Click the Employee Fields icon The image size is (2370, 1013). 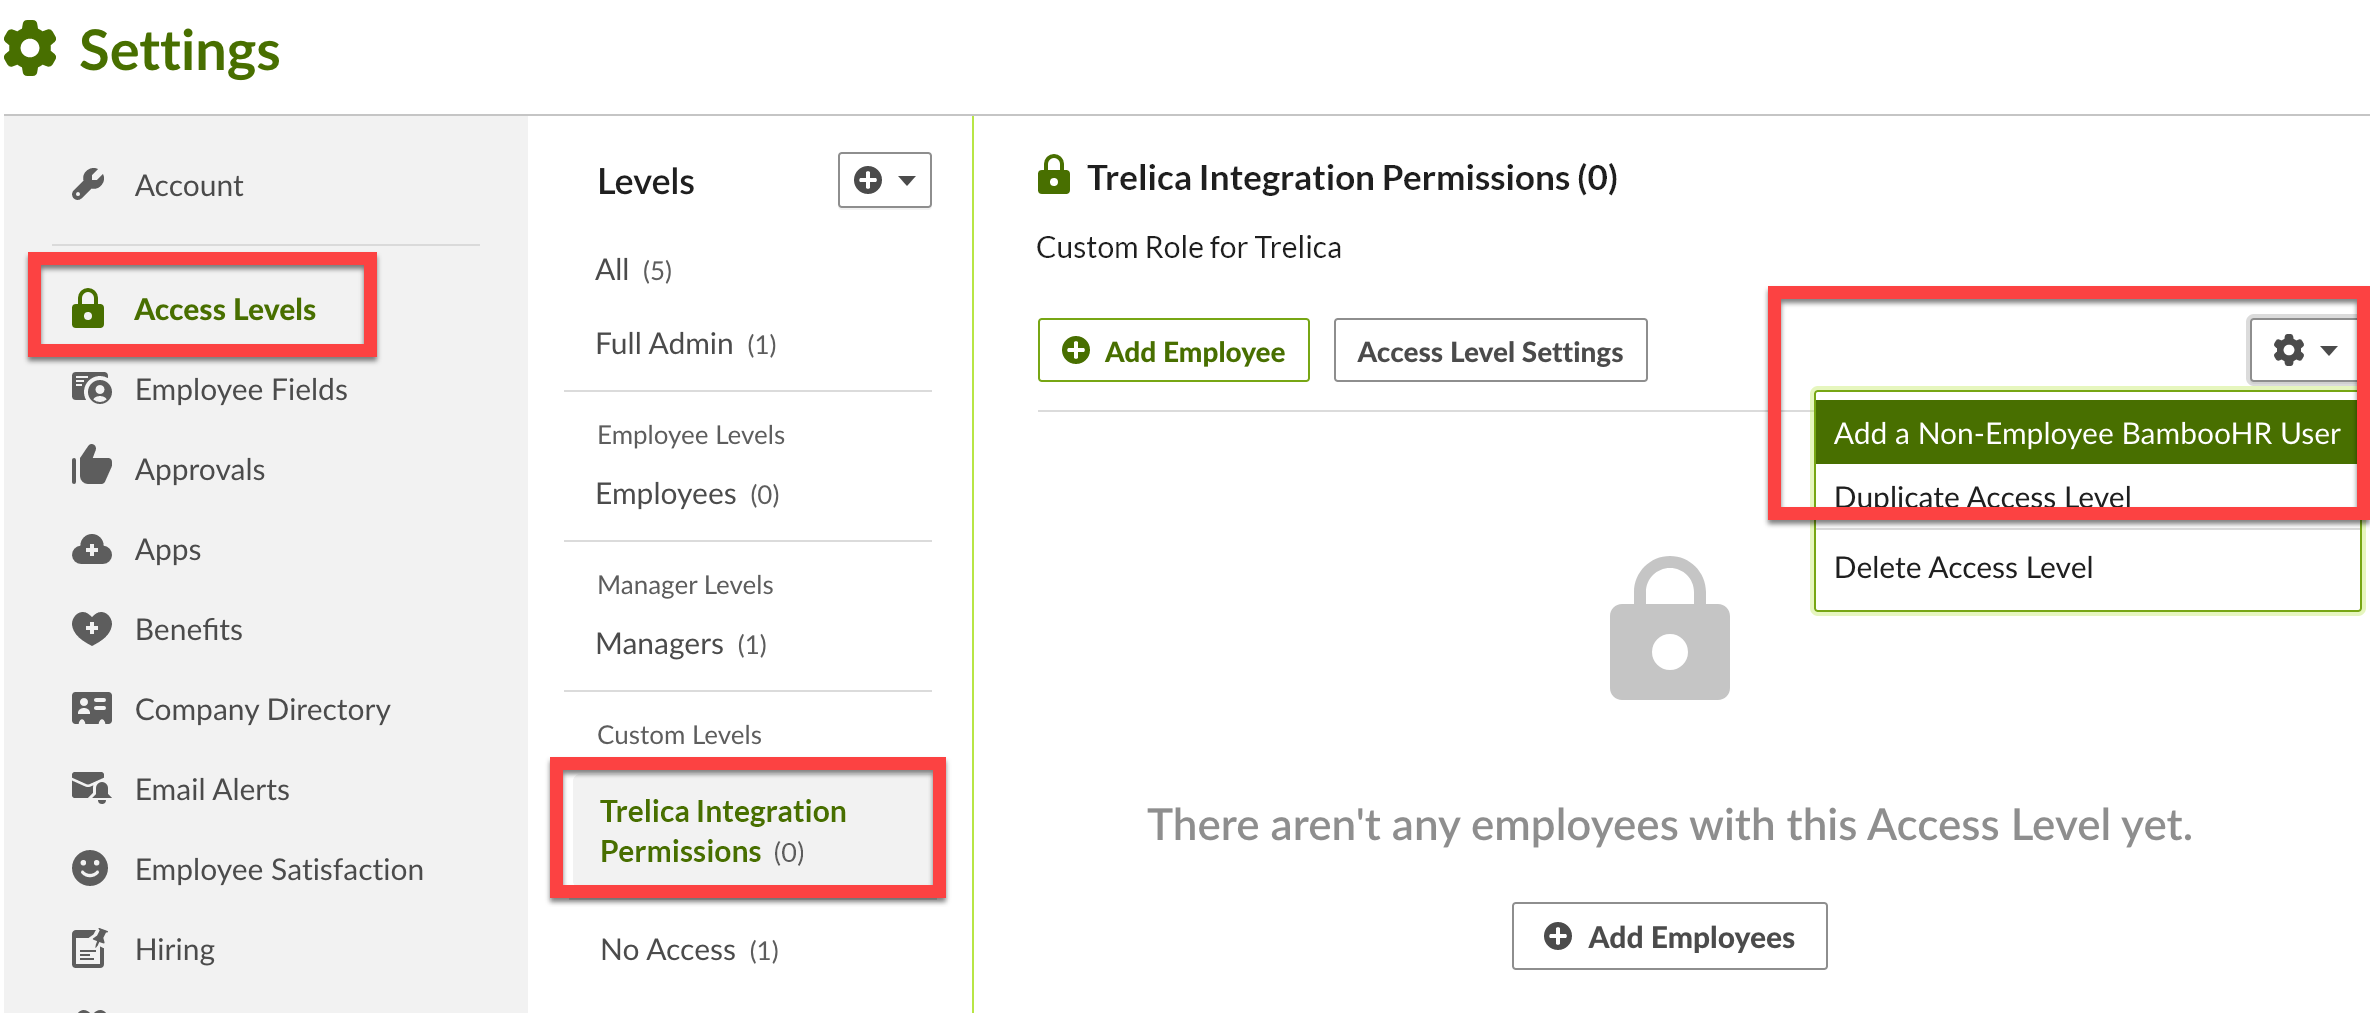[91, 388]
